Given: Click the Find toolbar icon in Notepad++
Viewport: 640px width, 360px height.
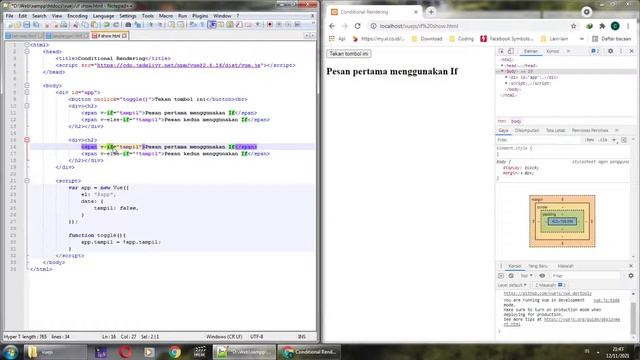Looking at the screenshot, I should coord(128,25).
